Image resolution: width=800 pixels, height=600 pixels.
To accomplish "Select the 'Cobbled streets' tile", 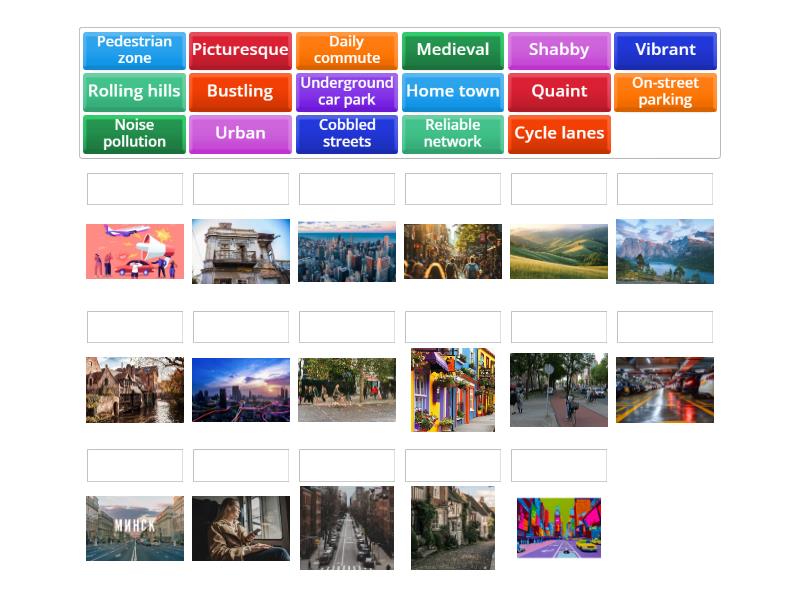I will (346, 133).
